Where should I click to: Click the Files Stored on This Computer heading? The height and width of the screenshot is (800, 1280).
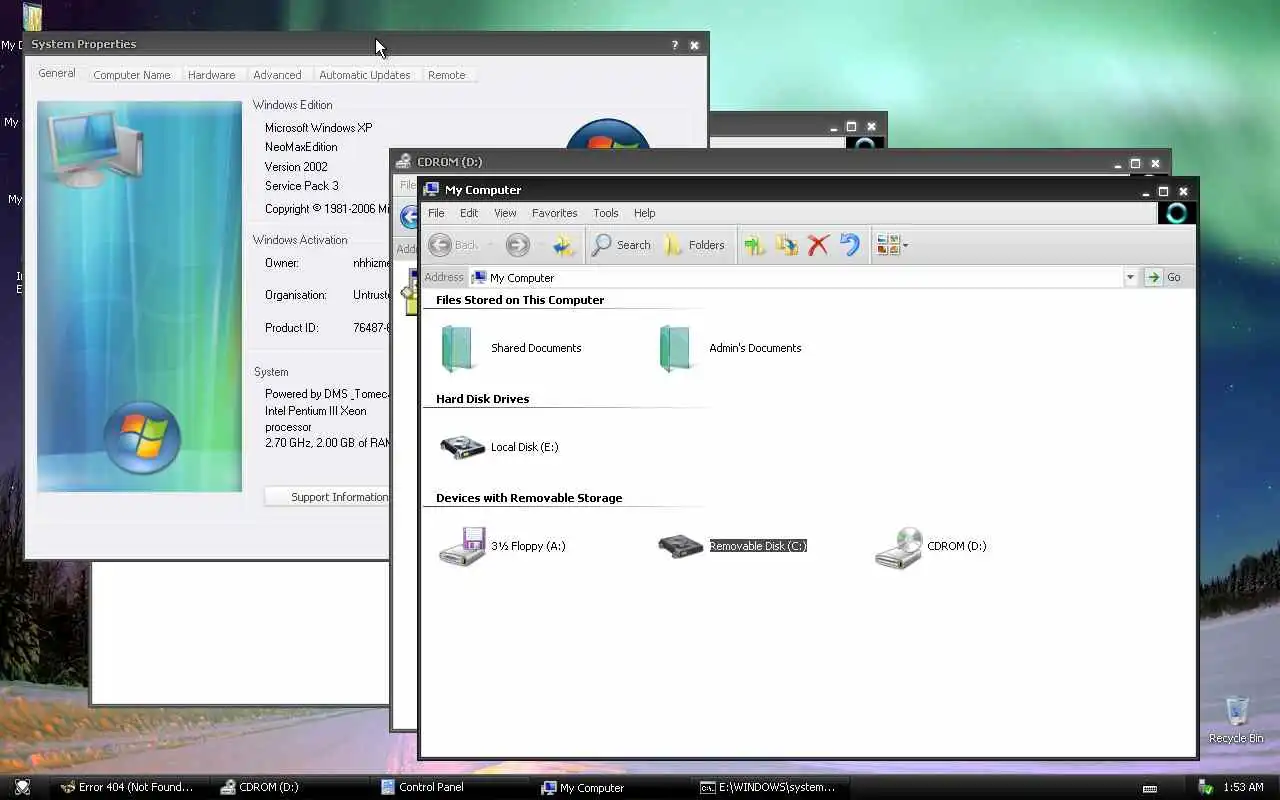point(520,300)
